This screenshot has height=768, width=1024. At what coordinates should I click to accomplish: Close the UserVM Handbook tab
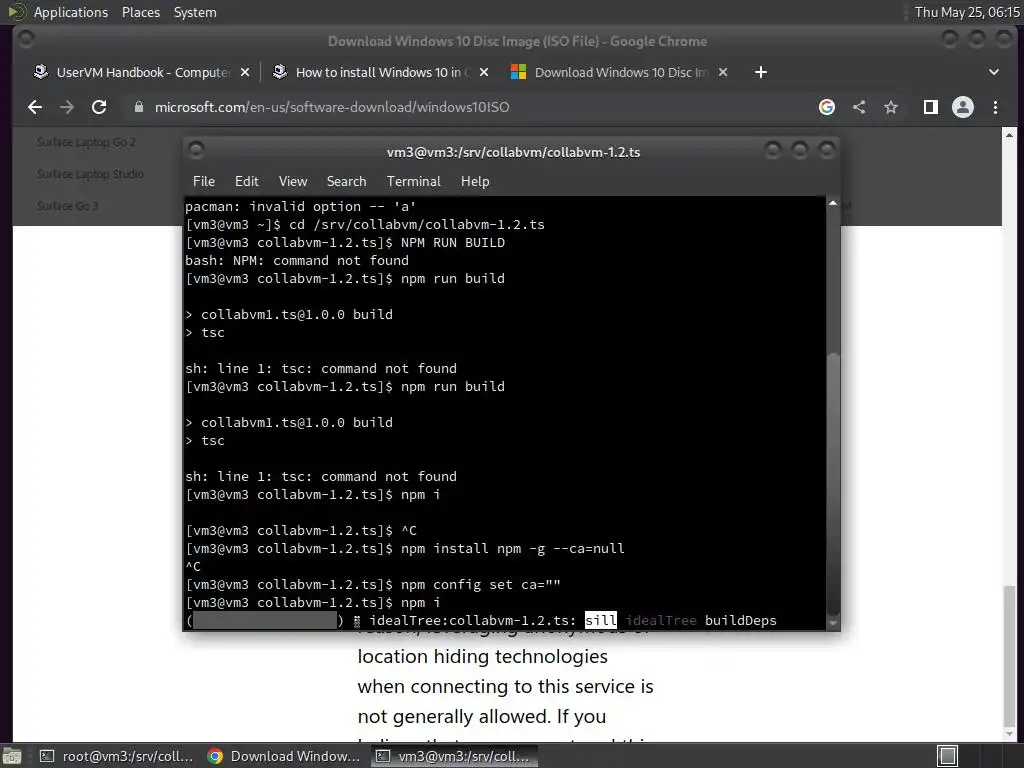(x=245, y=72)
